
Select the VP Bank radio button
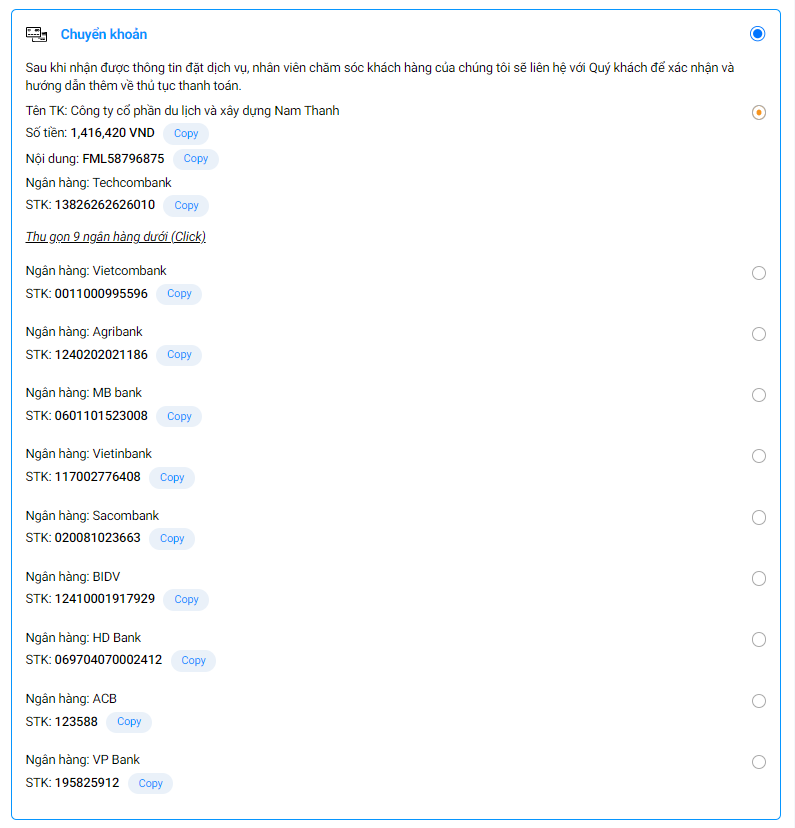(x=759, y=762)
